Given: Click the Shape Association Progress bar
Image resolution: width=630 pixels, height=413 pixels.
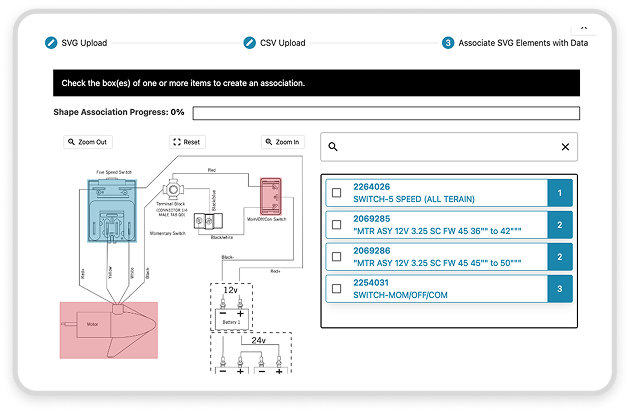Looking at the screenshot, I should coord(385,113).
